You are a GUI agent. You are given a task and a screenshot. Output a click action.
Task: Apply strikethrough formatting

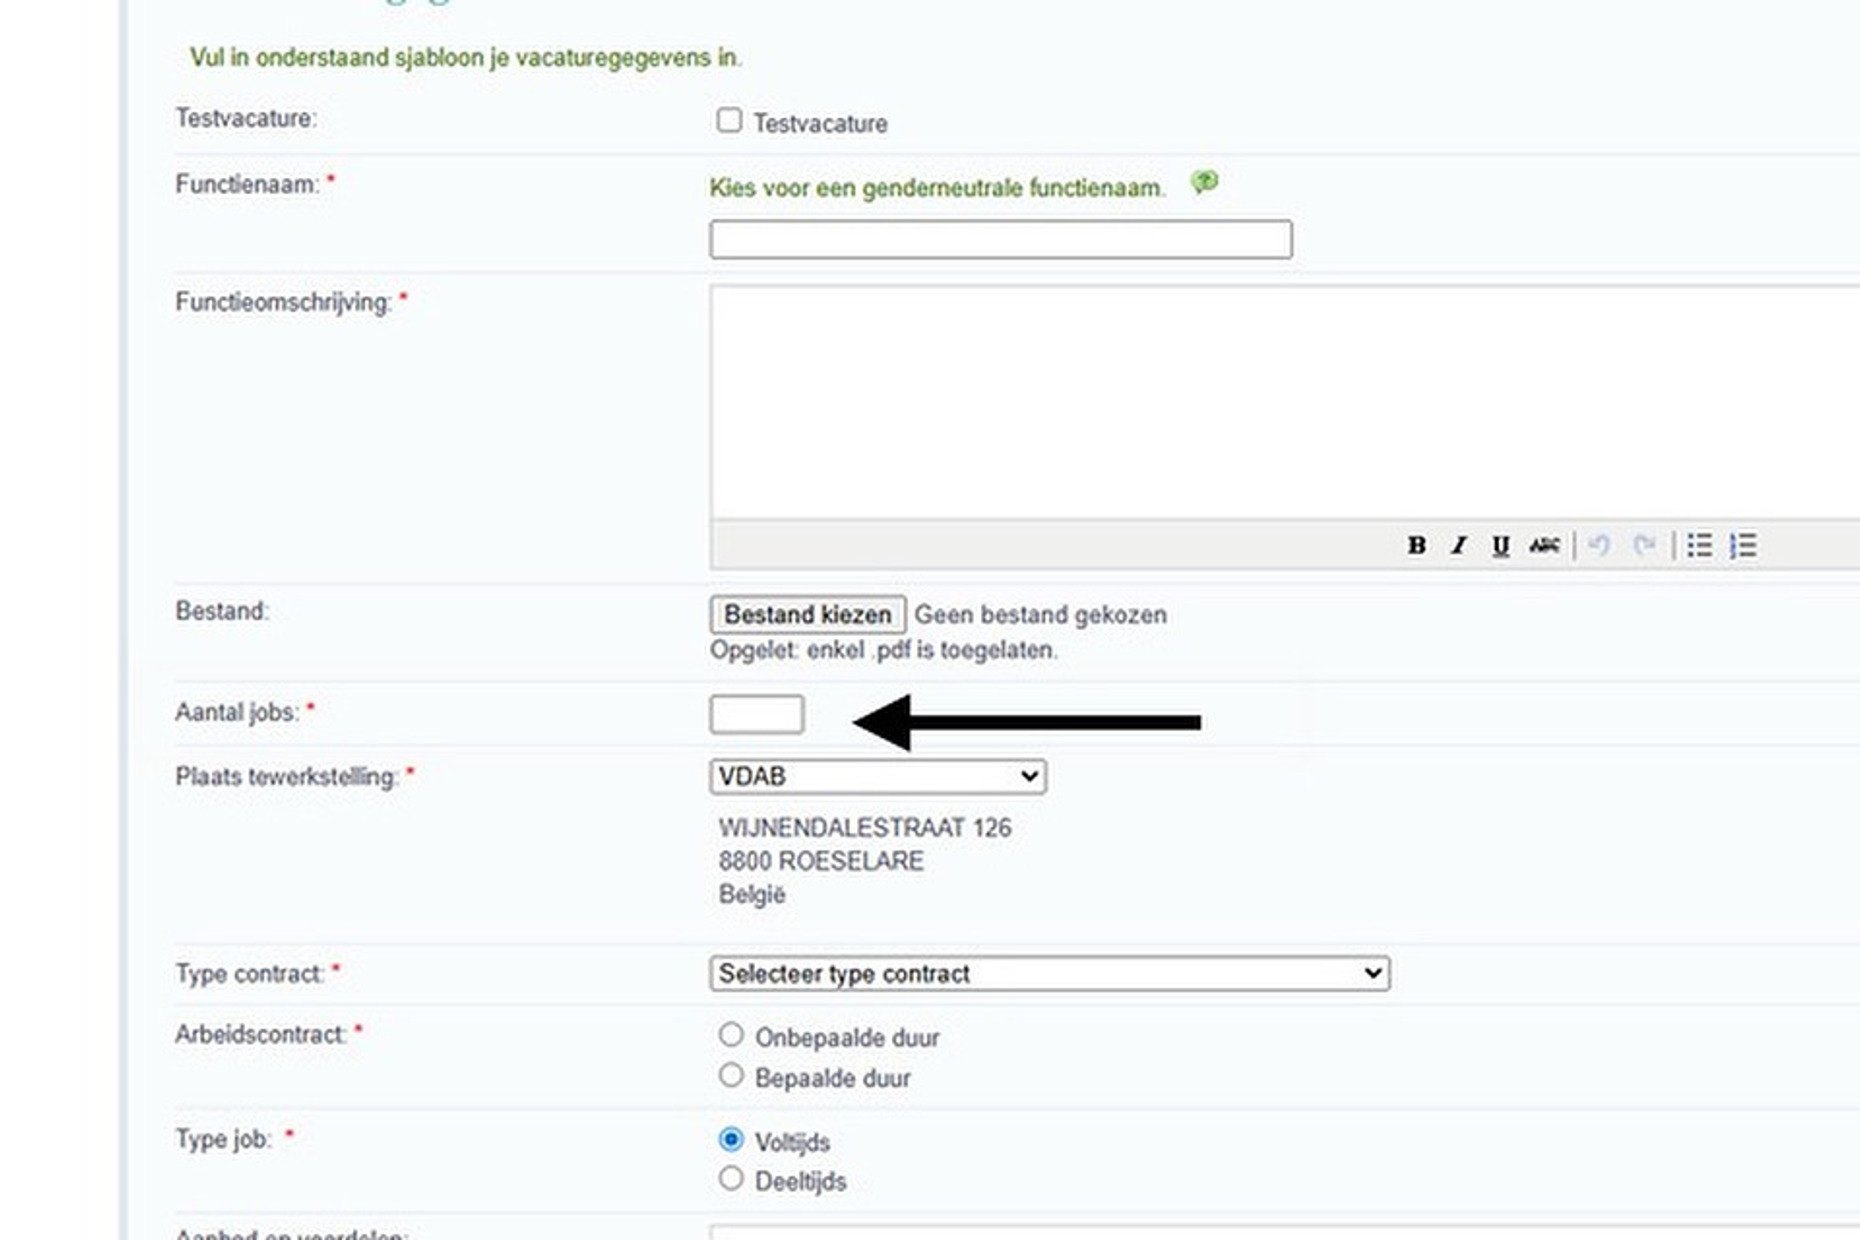(1544, 546)
